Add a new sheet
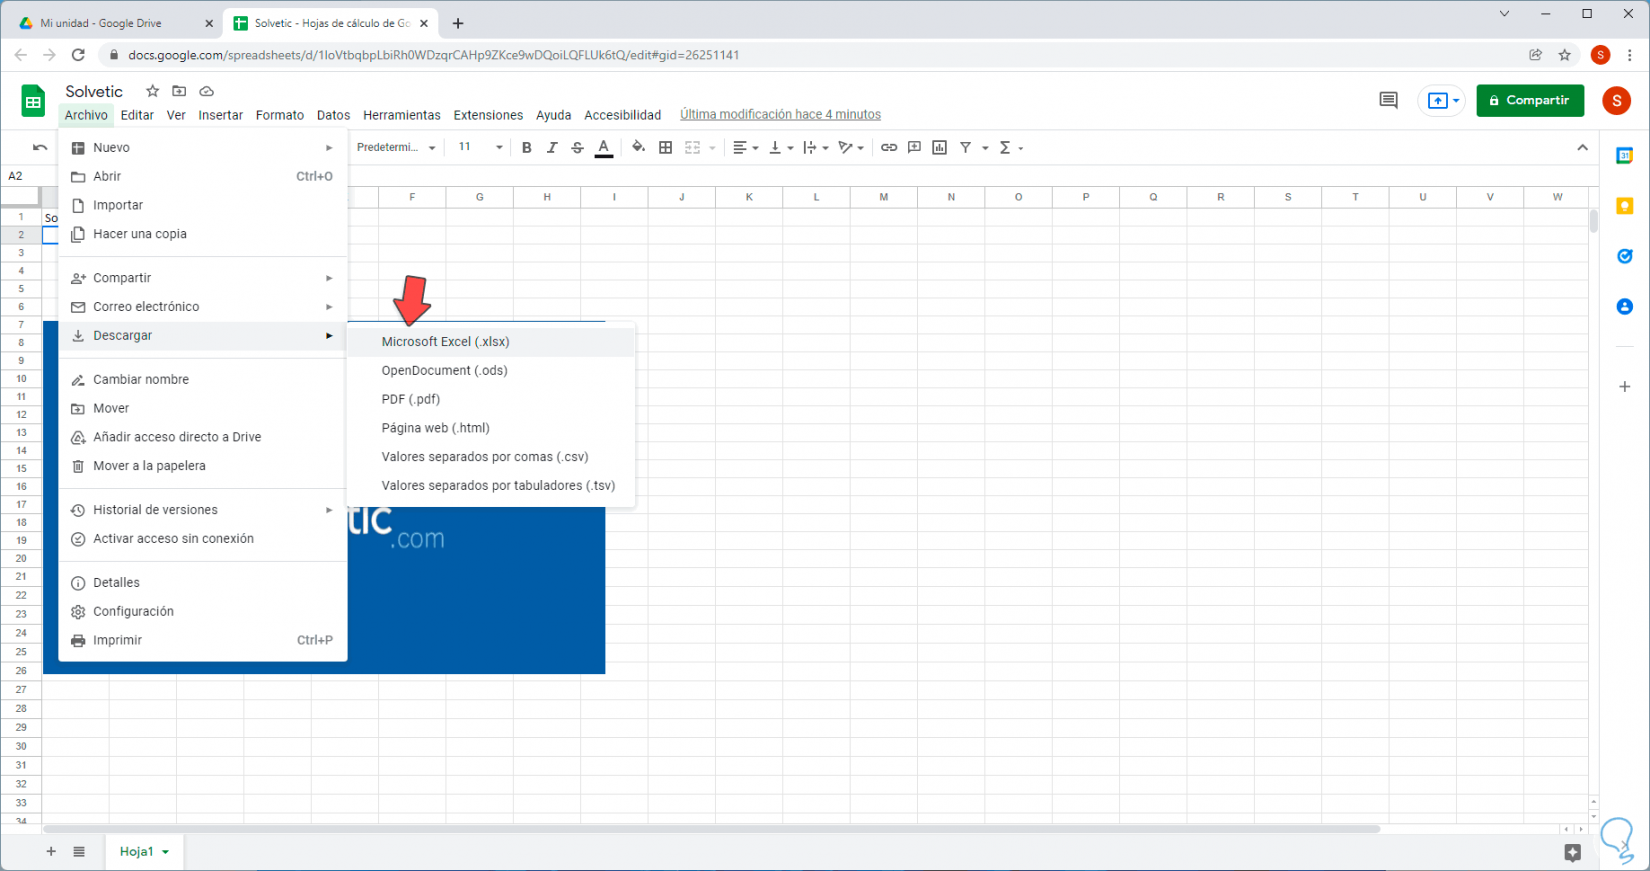 click(51, 852)
